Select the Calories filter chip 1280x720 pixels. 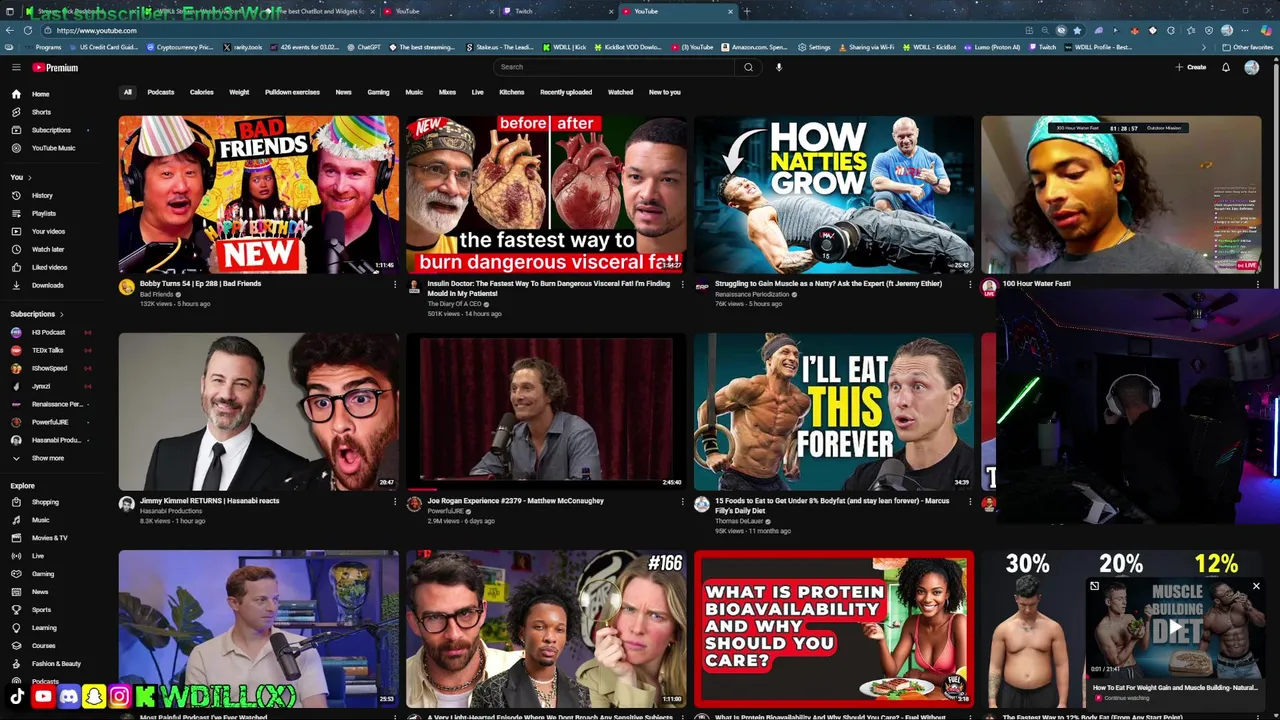pos(201,92)
